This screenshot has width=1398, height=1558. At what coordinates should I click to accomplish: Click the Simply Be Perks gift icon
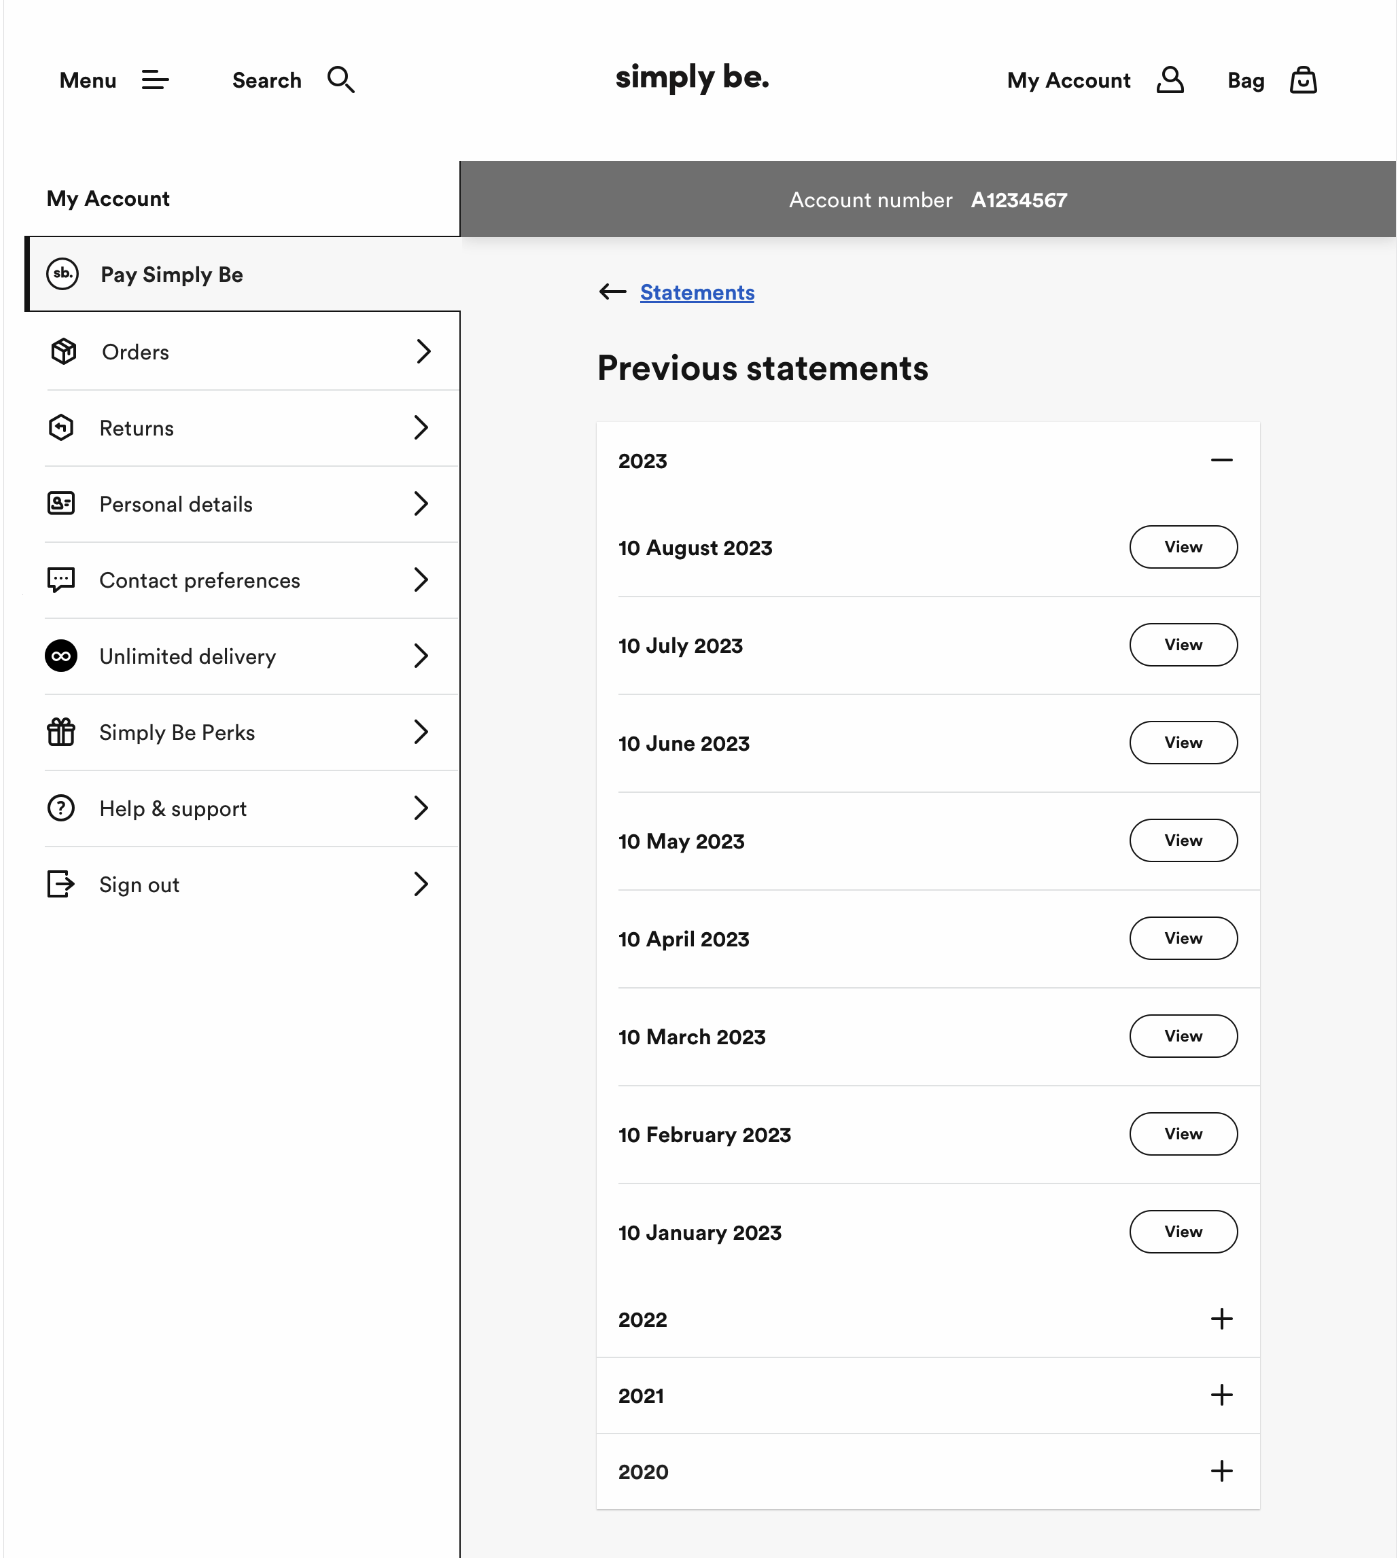point(61,732)
